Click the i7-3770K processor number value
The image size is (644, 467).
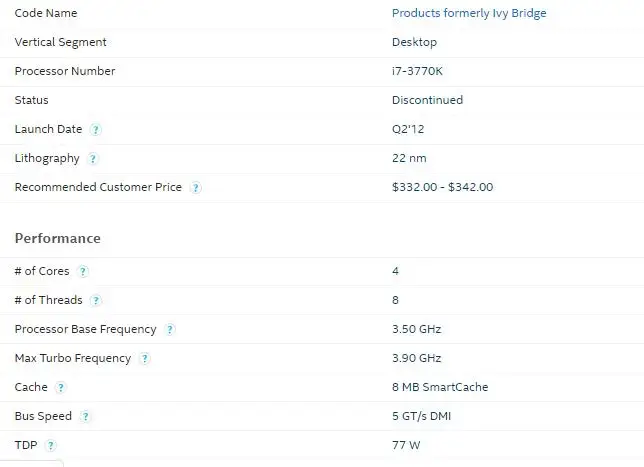417,71
